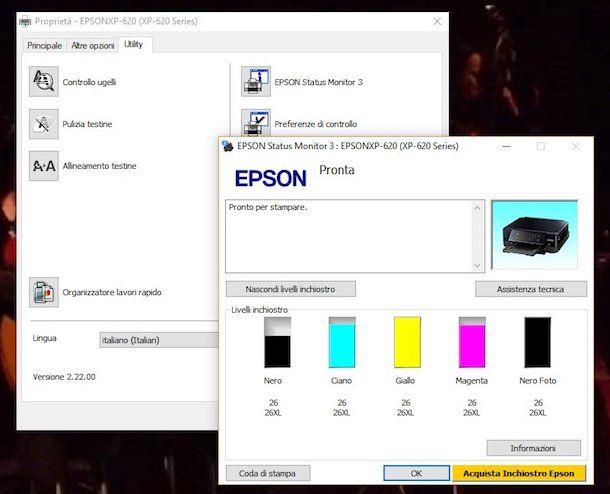Screen dimensions: 610x494
Task: Click the Nero ink level bar
Action: 277,342
